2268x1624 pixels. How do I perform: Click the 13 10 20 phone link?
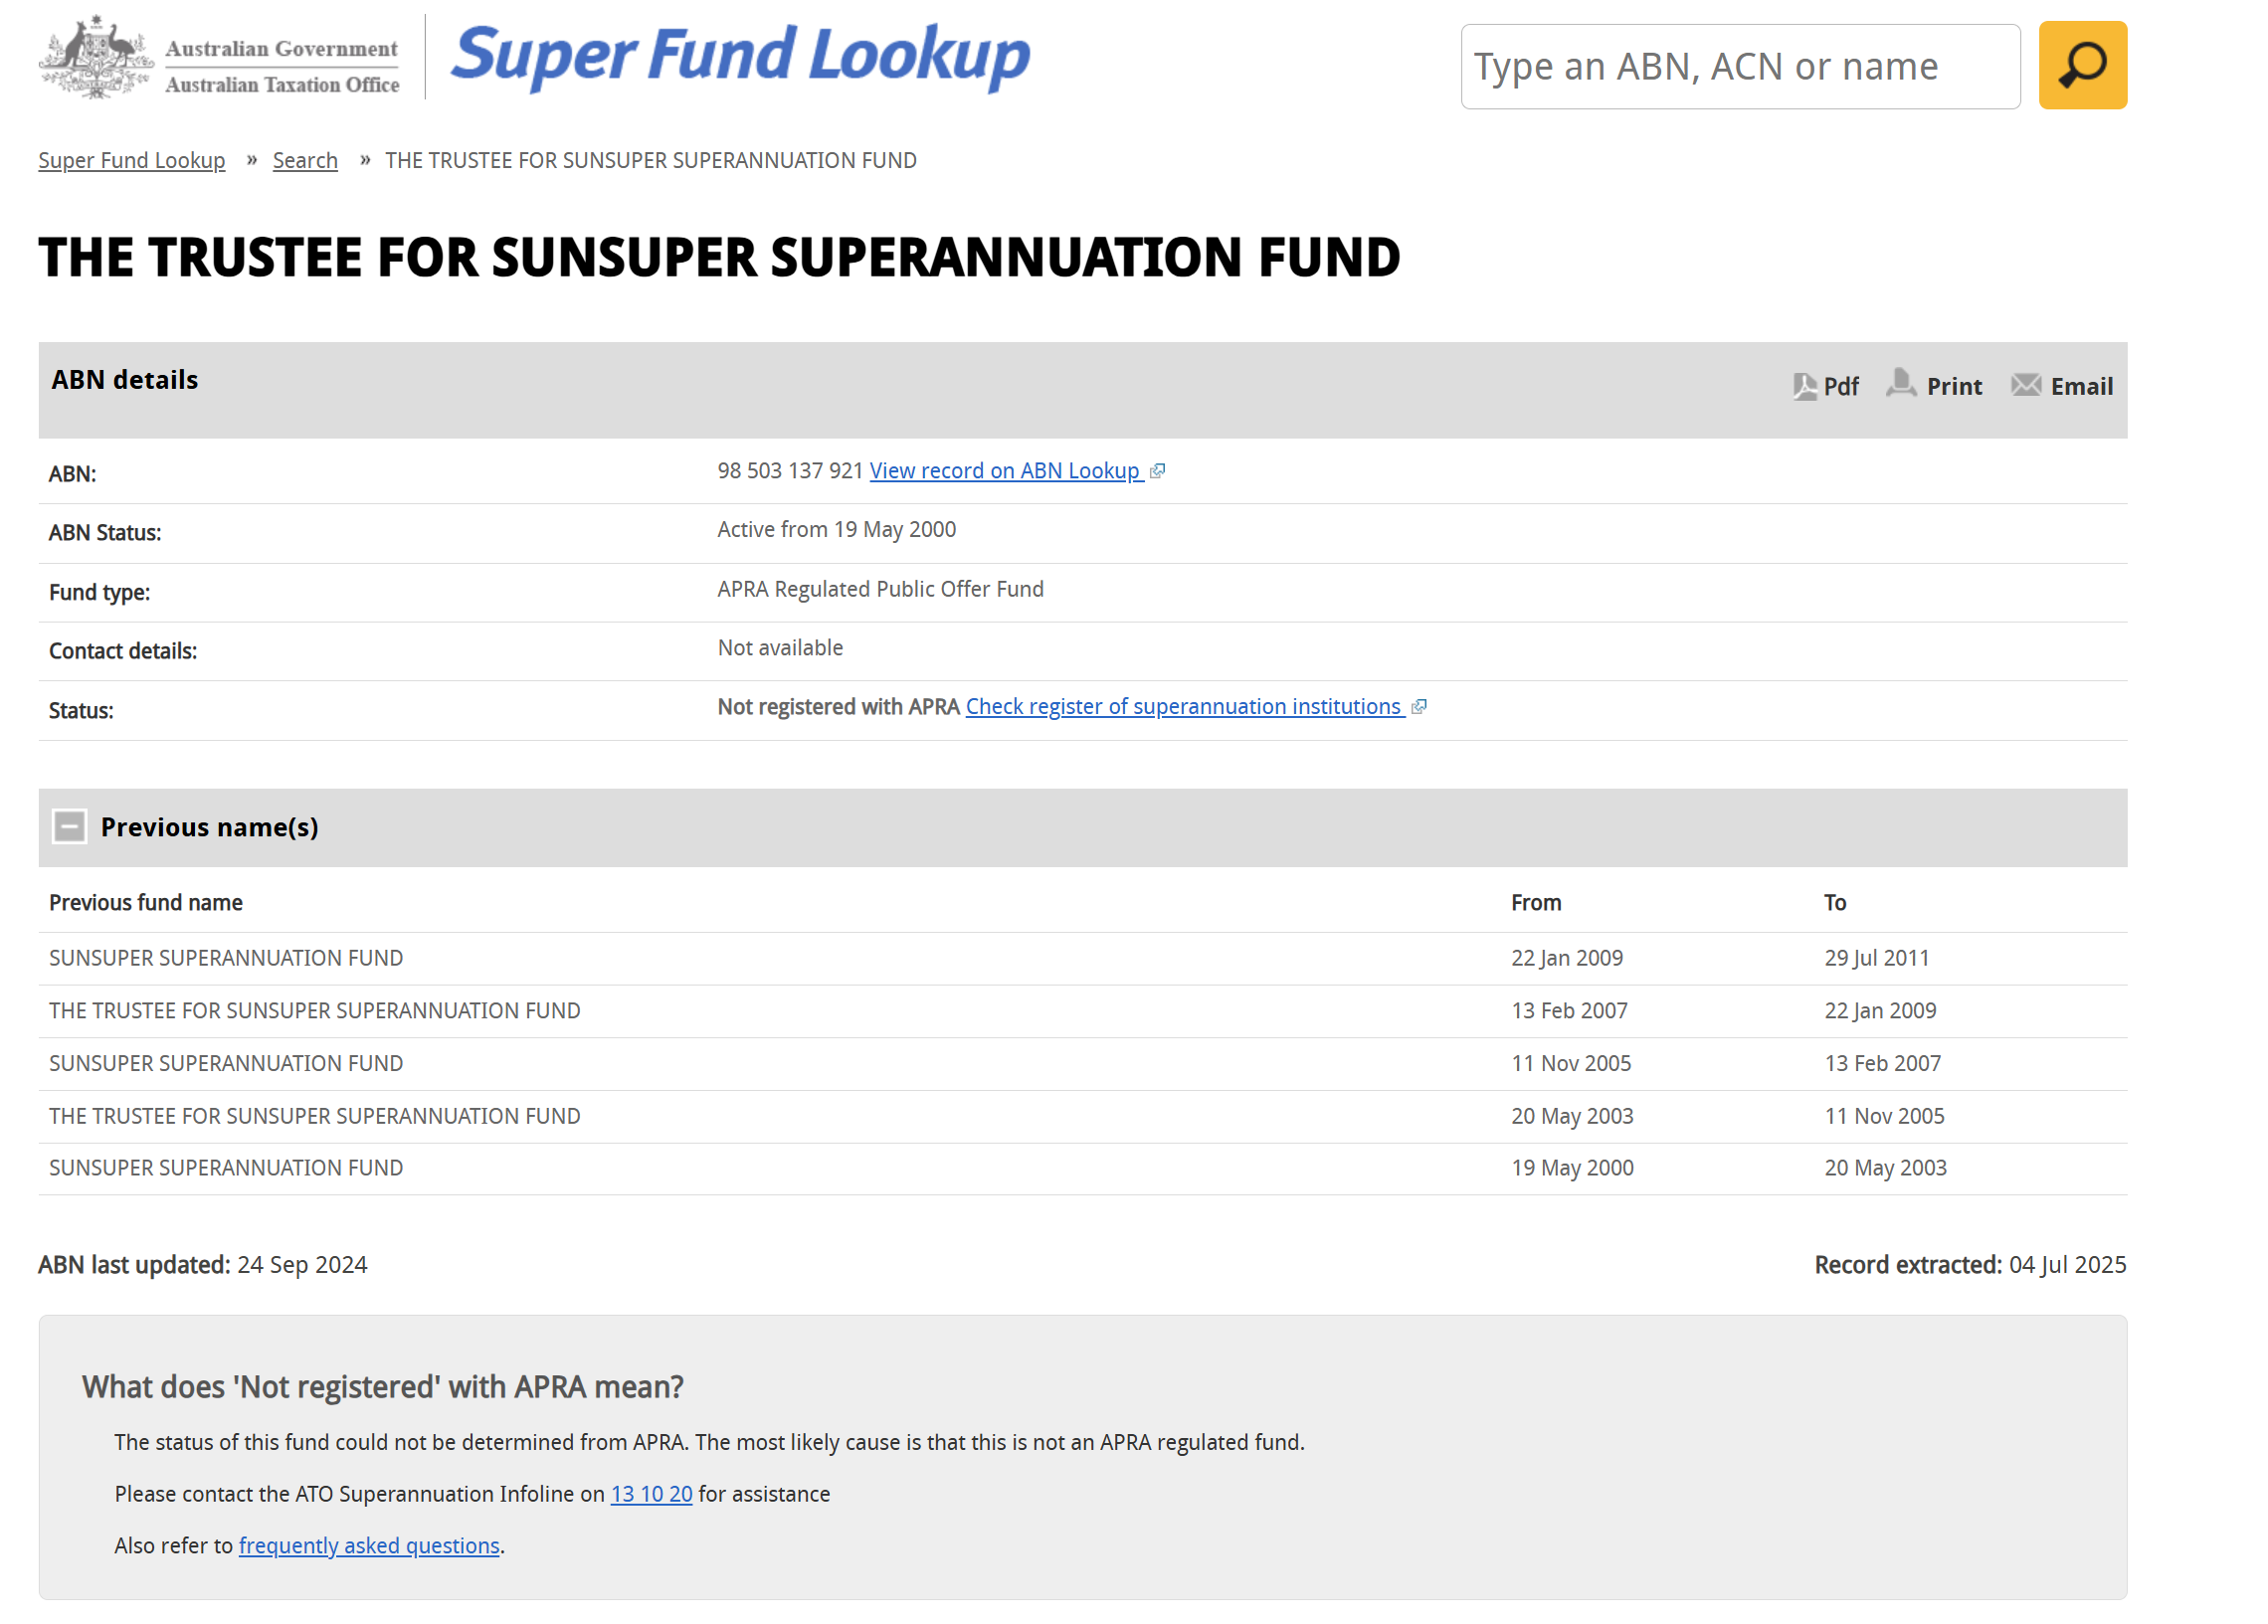[651, 1494]
